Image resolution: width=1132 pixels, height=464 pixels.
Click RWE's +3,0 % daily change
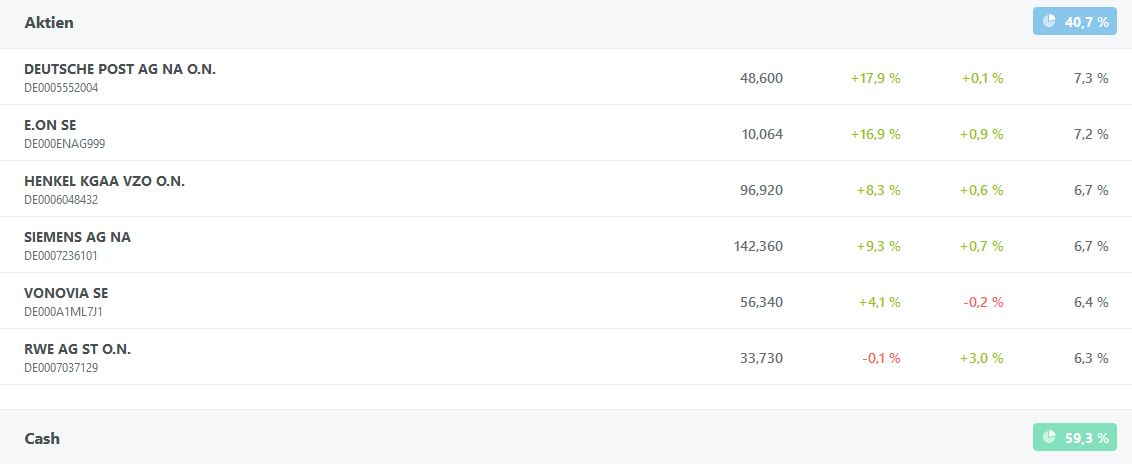[x=982, y=358]
